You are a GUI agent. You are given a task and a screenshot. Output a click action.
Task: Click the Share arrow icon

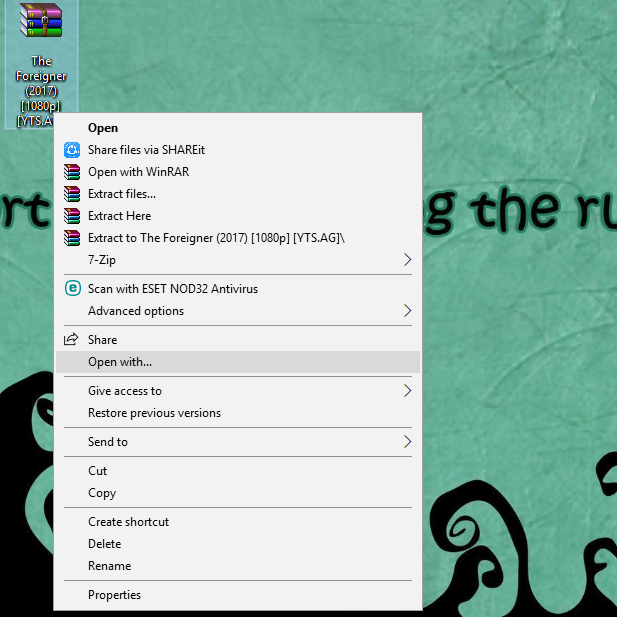[71, 339]
